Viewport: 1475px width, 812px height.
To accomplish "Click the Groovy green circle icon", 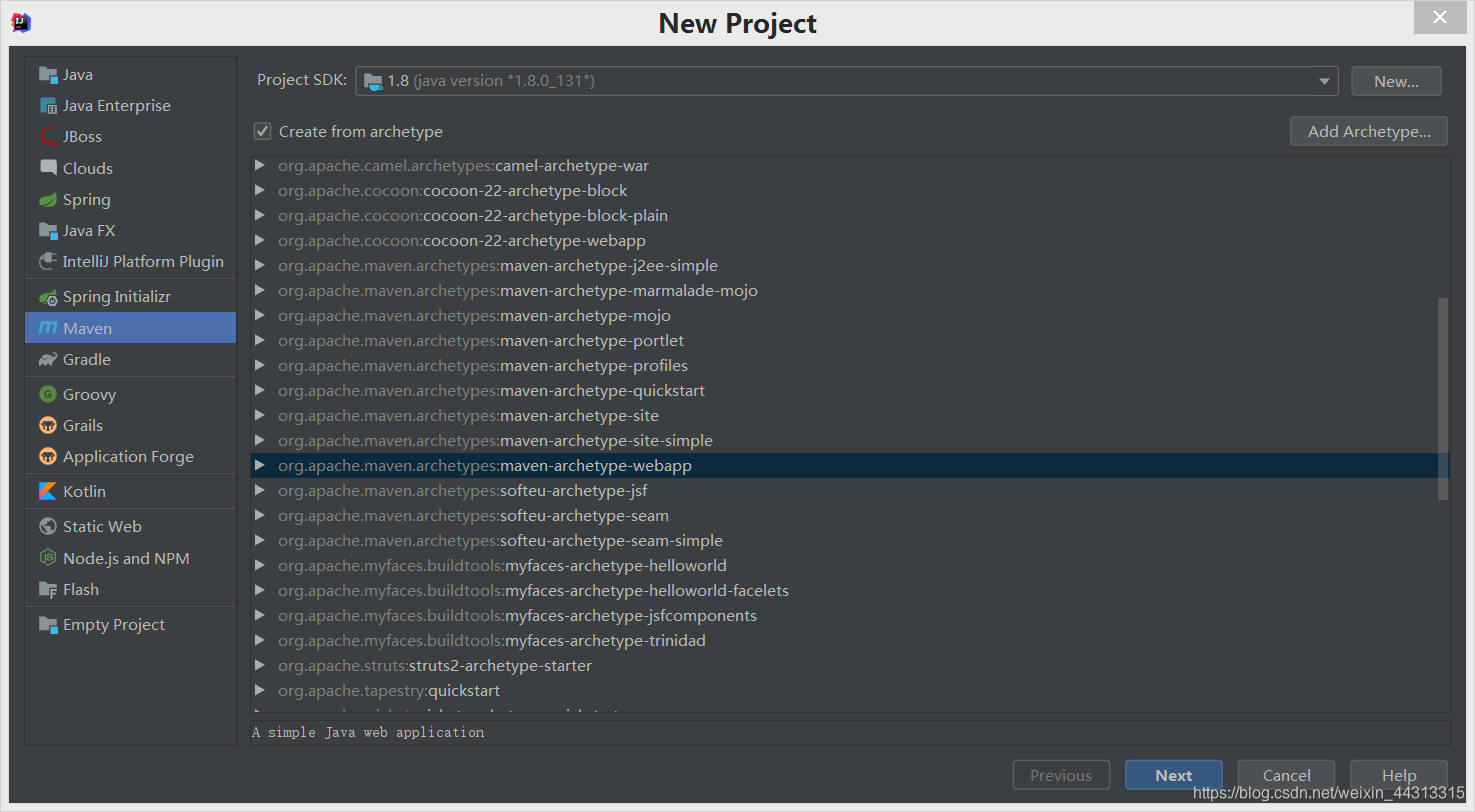I will 48,394.
